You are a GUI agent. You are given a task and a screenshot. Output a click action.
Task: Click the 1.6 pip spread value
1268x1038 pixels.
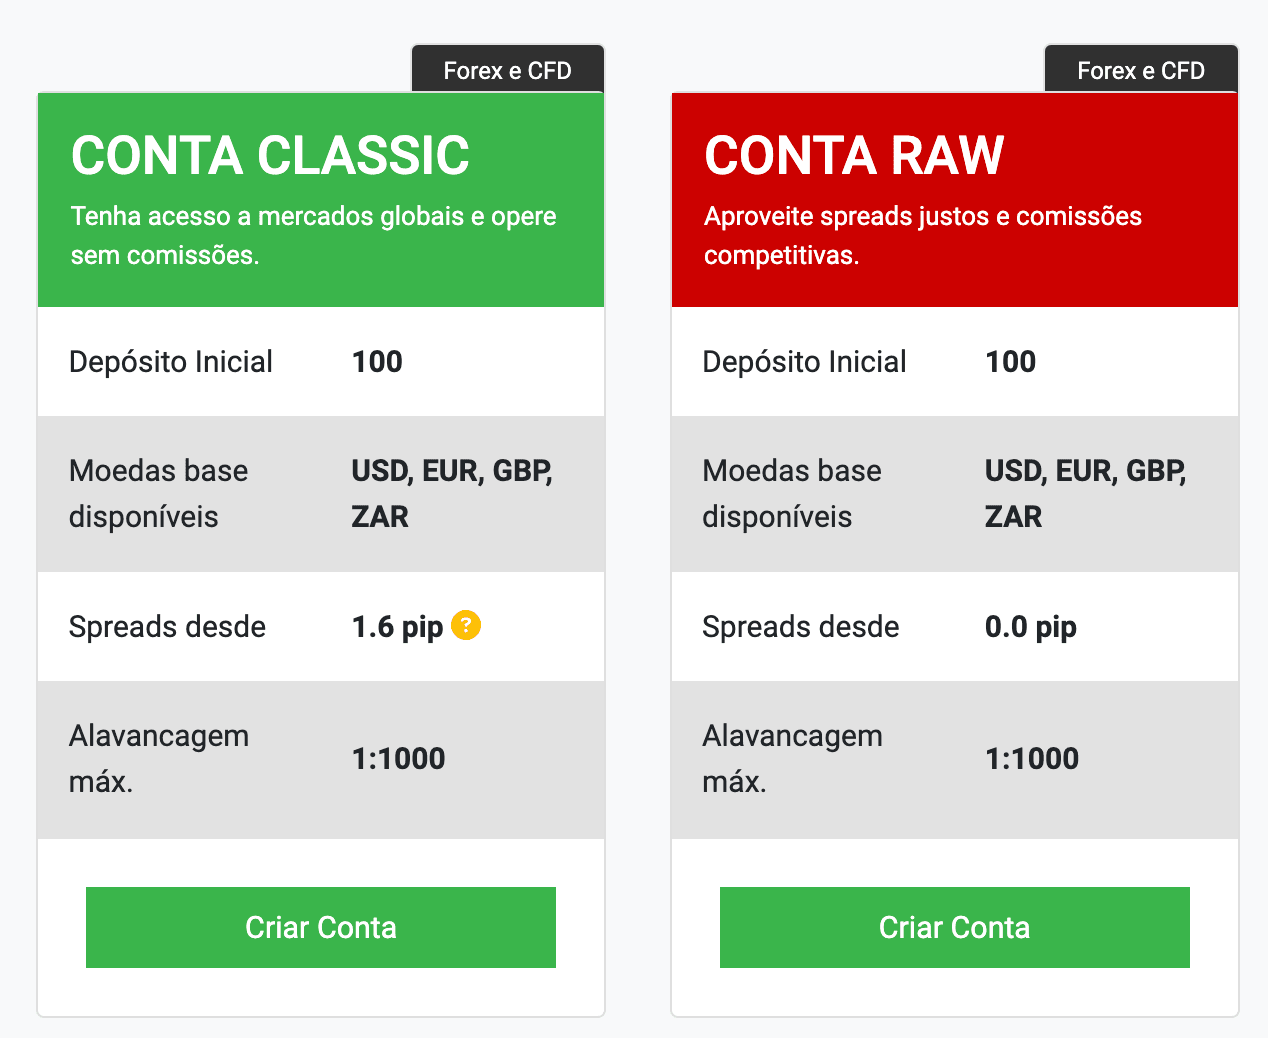tap(397, 627)
